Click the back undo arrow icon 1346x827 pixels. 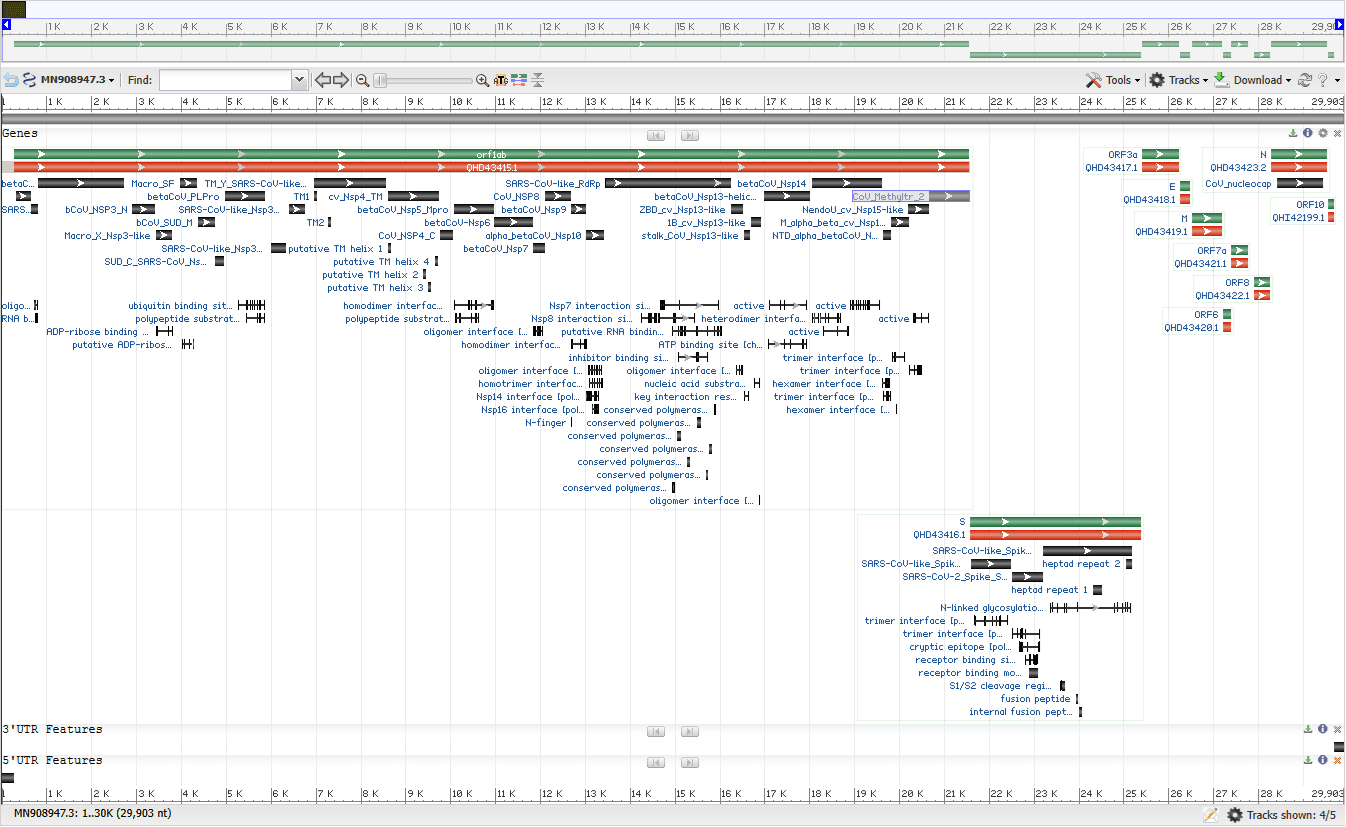point(11,80)
